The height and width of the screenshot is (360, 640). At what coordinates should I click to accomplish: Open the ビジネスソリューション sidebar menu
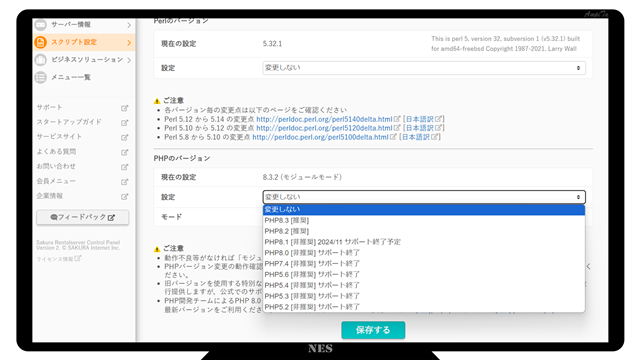(84, 60)
